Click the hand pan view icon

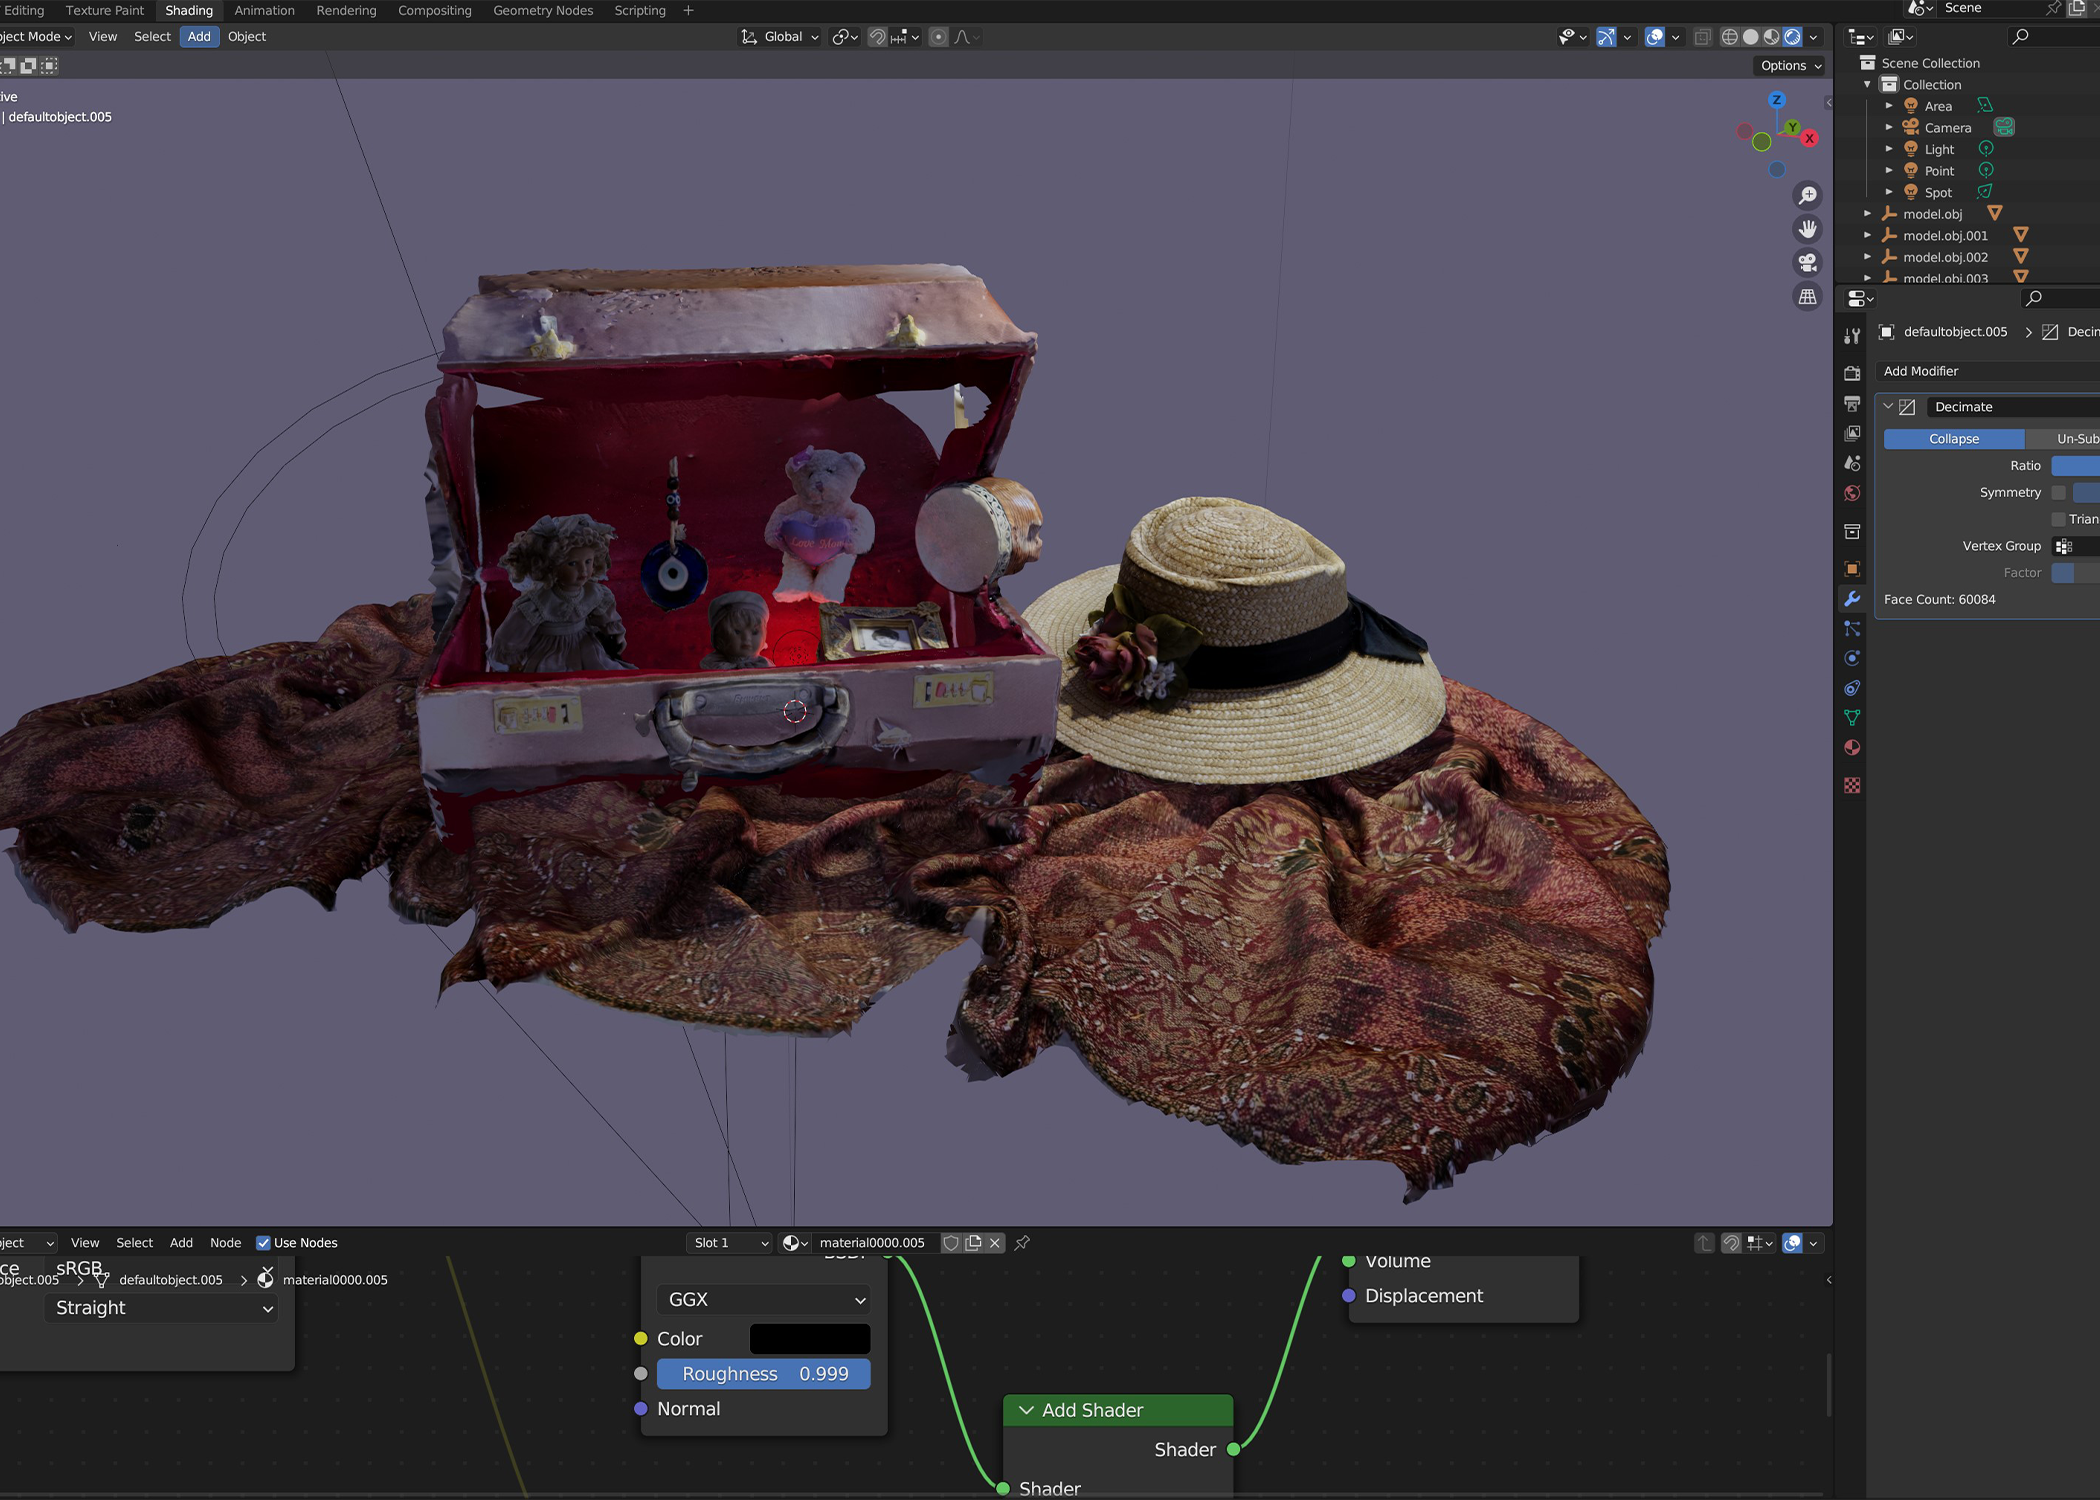[x=1807, y=229]
